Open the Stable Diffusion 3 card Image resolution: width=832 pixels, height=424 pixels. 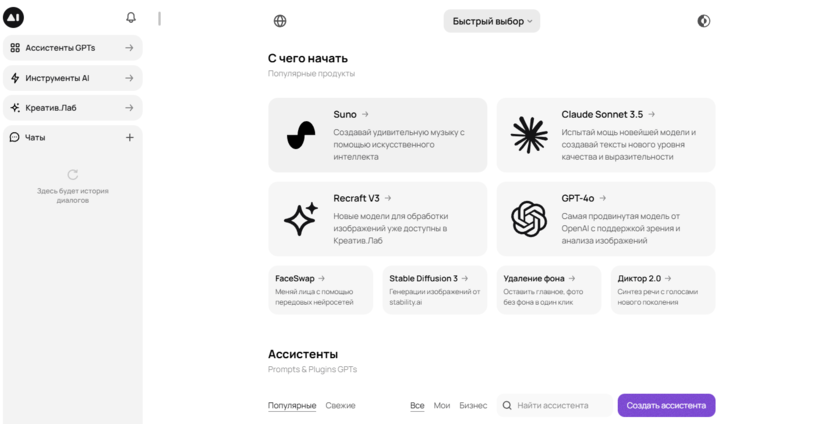434,290
